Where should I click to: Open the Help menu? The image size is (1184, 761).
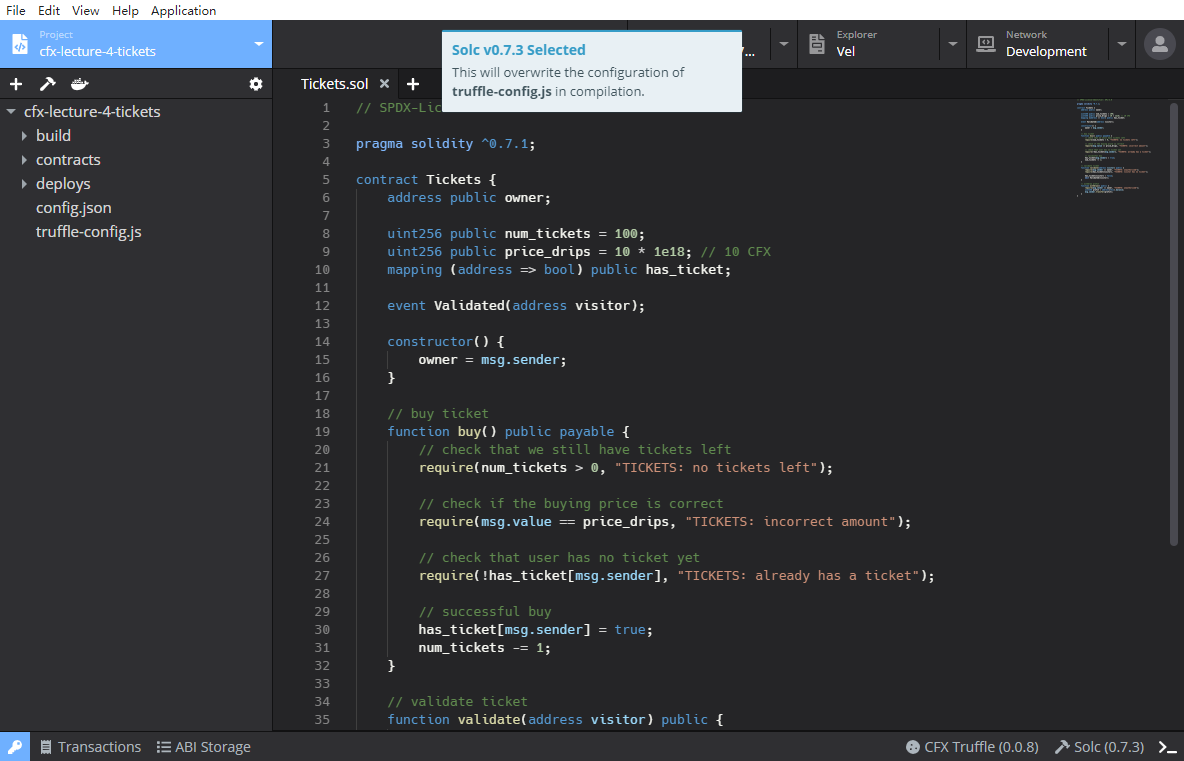coord(125,10)
